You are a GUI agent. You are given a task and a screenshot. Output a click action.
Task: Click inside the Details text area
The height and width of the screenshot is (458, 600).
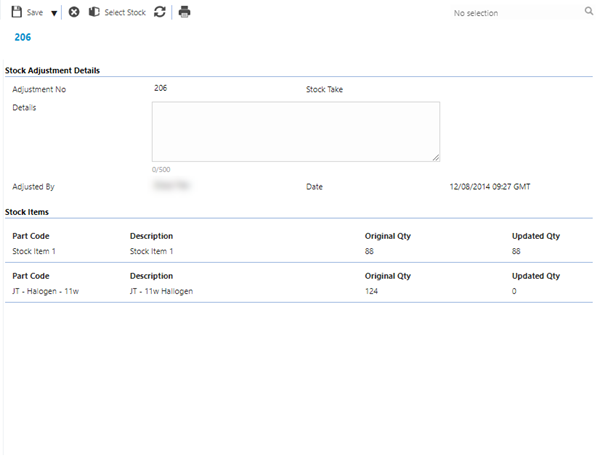pyautogui.click(x=295, y=131)
